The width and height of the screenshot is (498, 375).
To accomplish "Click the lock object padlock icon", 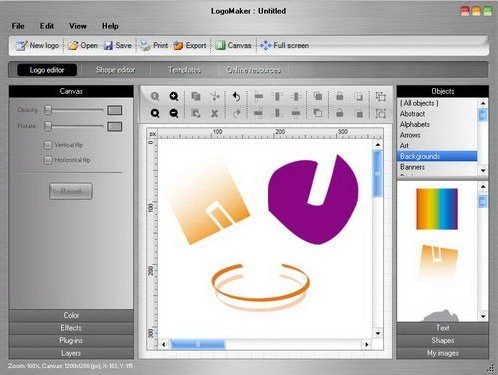I will tap(340, 96).
